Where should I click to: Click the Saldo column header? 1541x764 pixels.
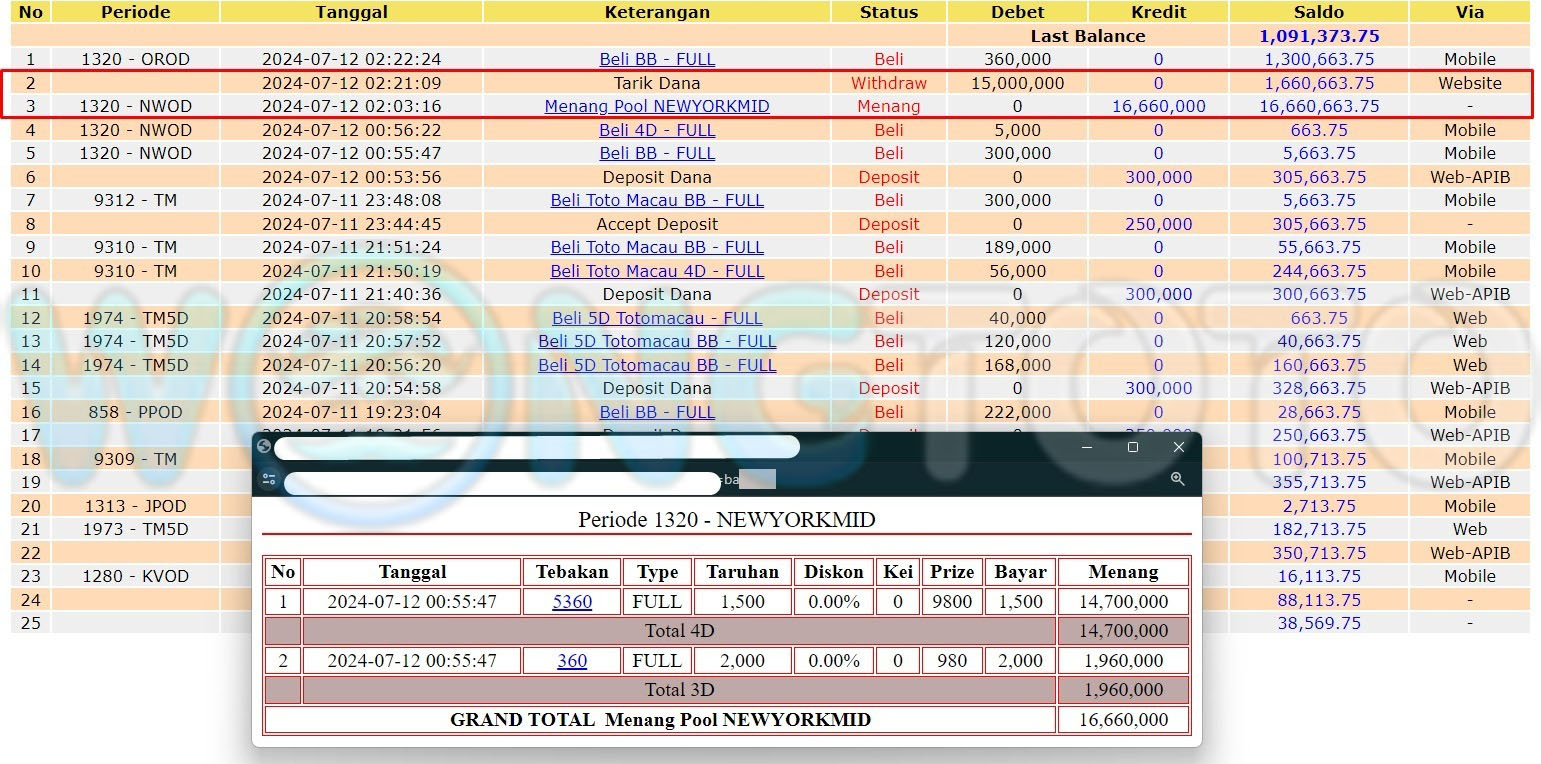[x=1318, y=12]
